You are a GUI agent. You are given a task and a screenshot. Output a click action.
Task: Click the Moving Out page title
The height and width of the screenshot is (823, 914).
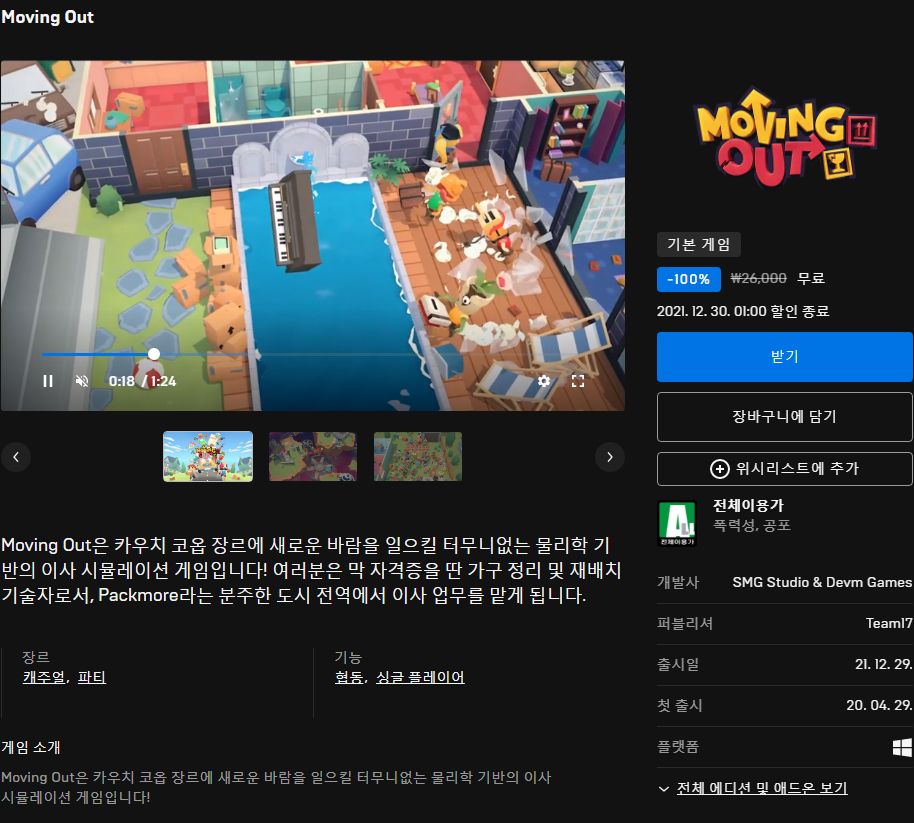(48, 17)
